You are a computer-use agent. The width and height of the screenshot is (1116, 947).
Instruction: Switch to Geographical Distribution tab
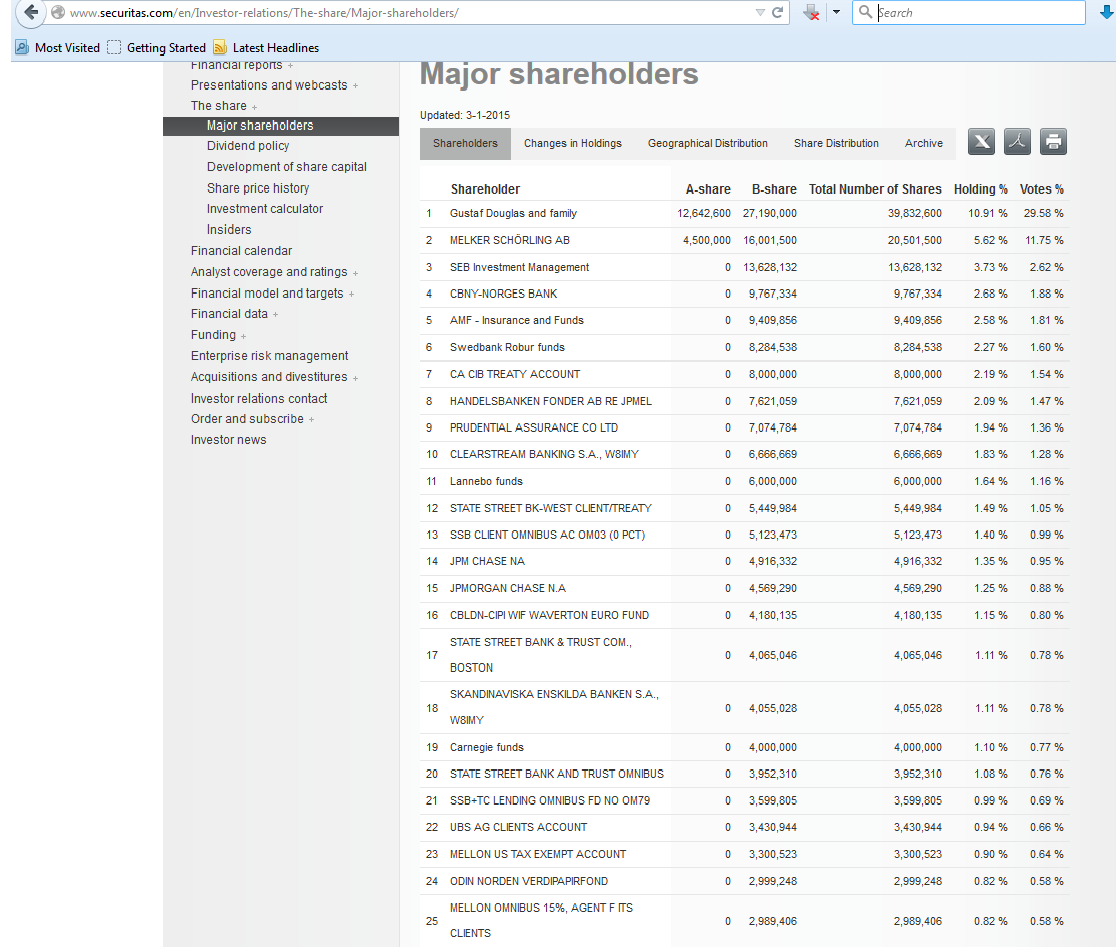[x=707, y=143]
